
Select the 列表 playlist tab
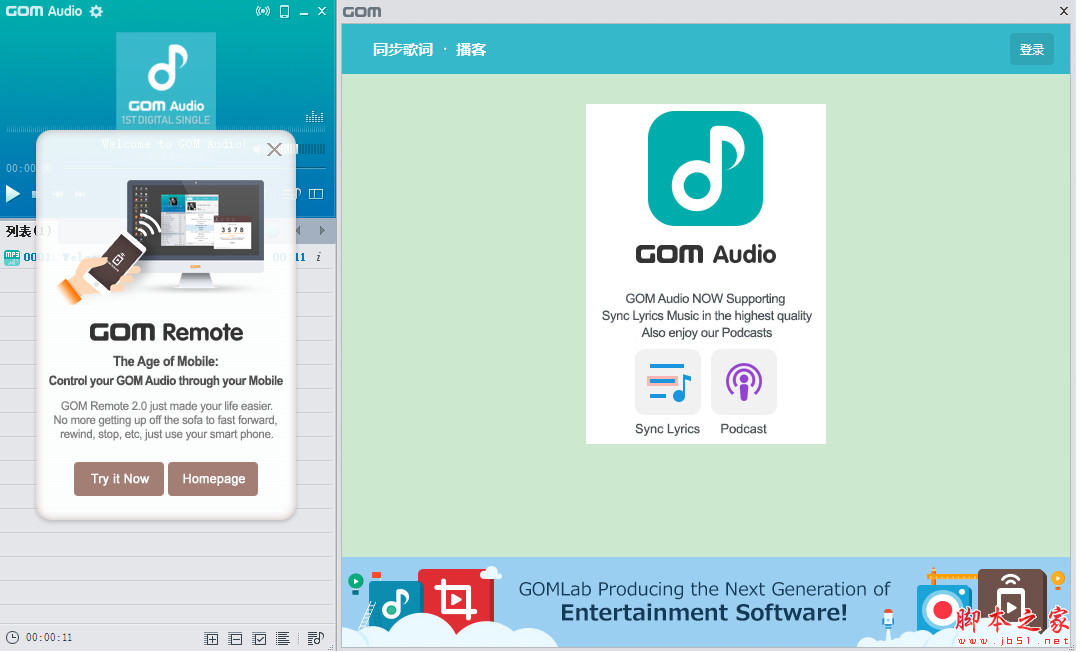29,231
